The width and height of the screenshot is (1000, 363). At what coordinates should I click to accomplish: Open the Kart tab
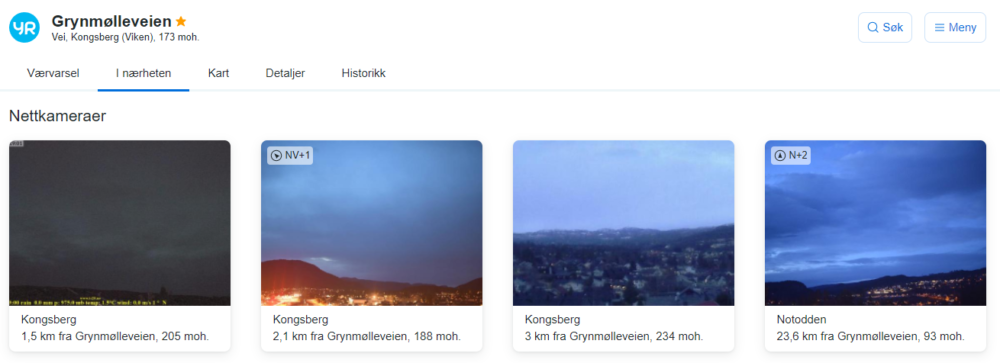pos(218,73)
